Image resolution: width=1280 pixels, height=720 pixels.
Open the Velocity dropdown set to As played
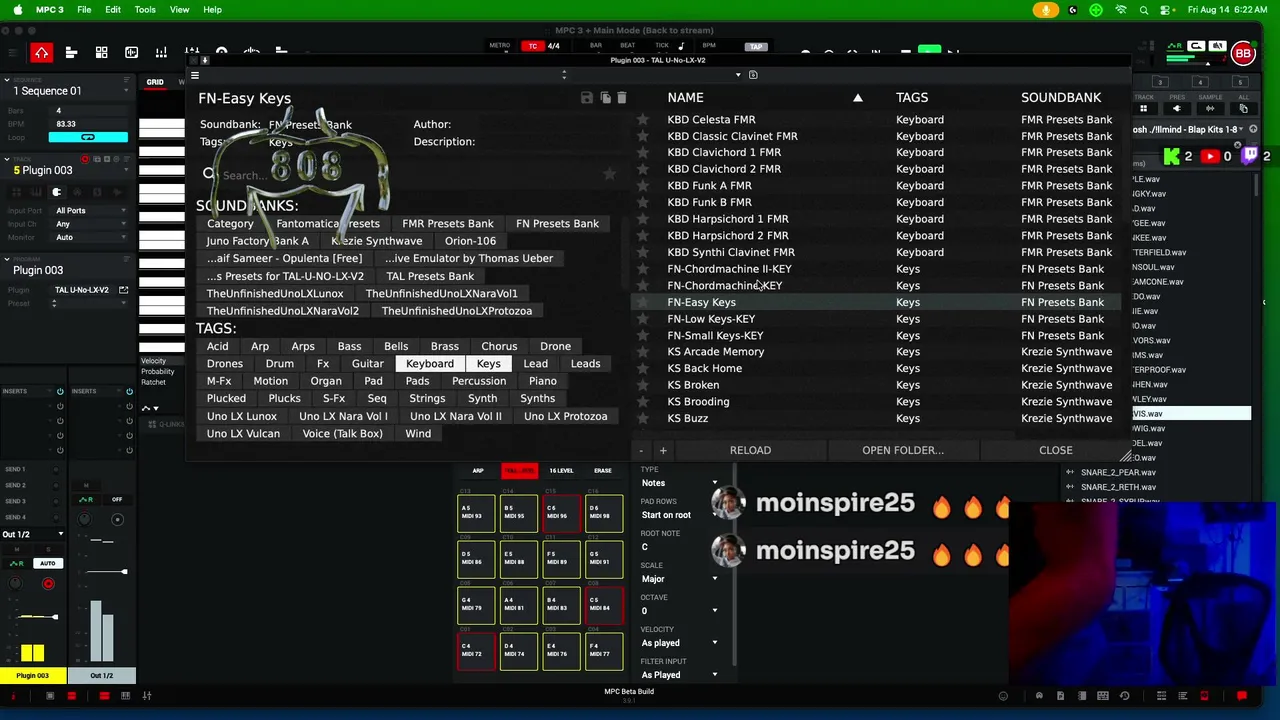click(680, 643)
